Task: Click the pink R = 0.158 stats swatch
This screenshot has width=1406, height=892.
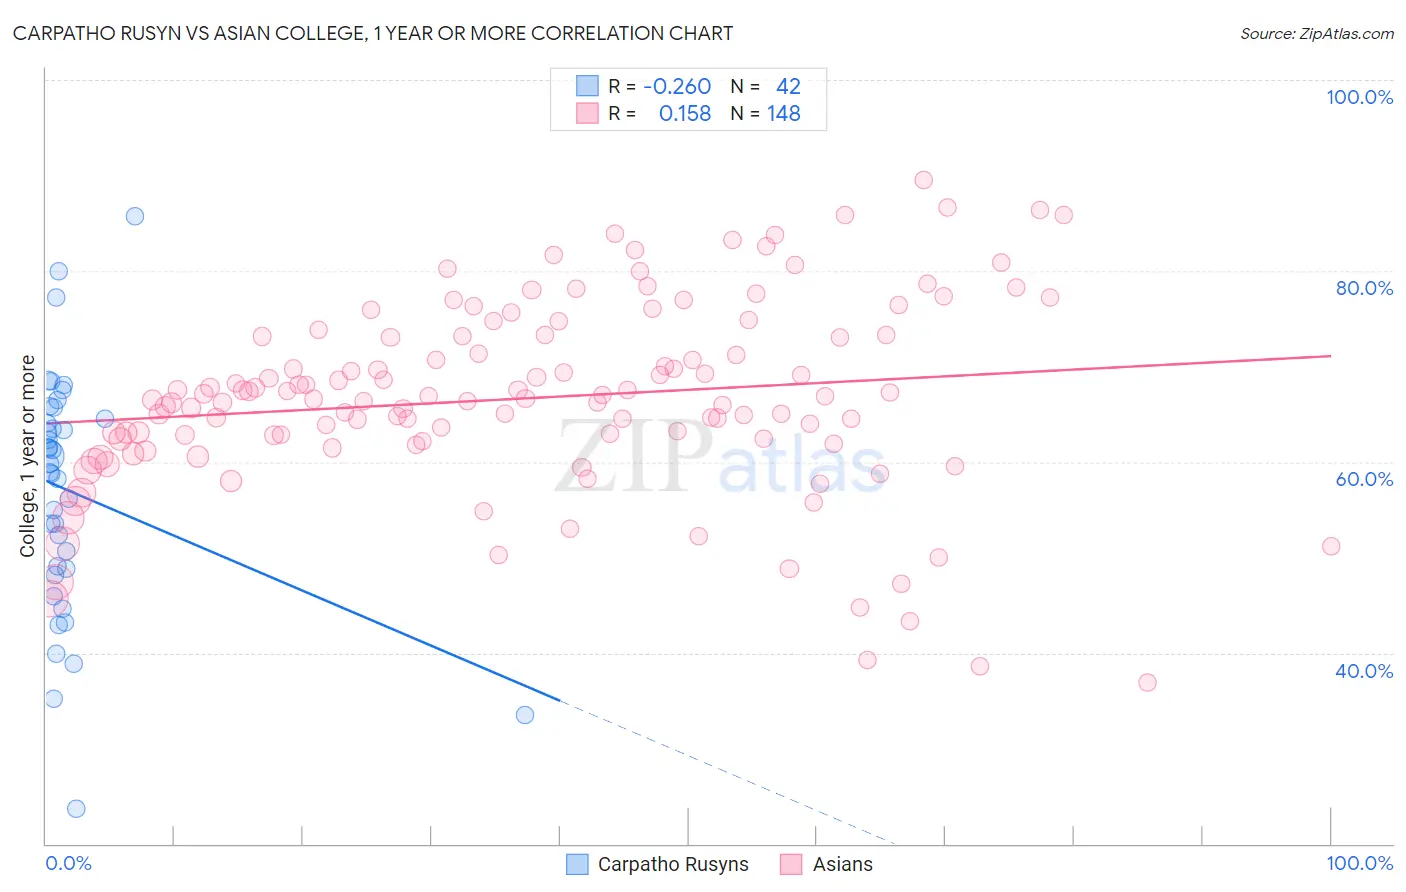Action: pyautogui.click(x=587, y=114)
